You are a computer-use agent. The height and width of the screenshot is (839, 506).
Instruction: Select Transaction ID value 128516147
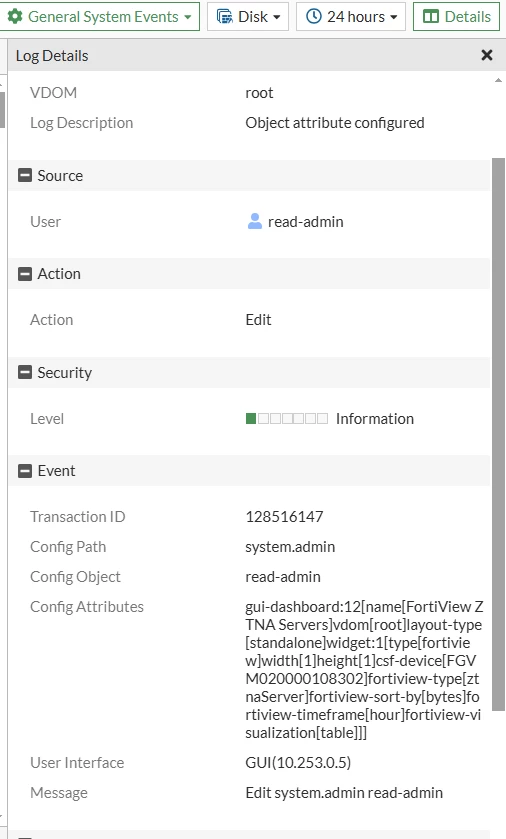pos(284,516)
